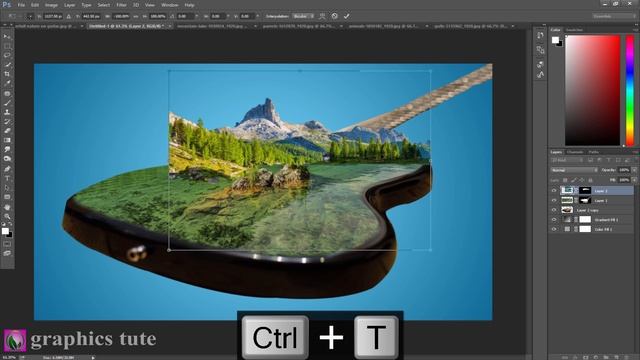Select the Move tool
This screenshot has width=640, height=360.
pos(7,36)
